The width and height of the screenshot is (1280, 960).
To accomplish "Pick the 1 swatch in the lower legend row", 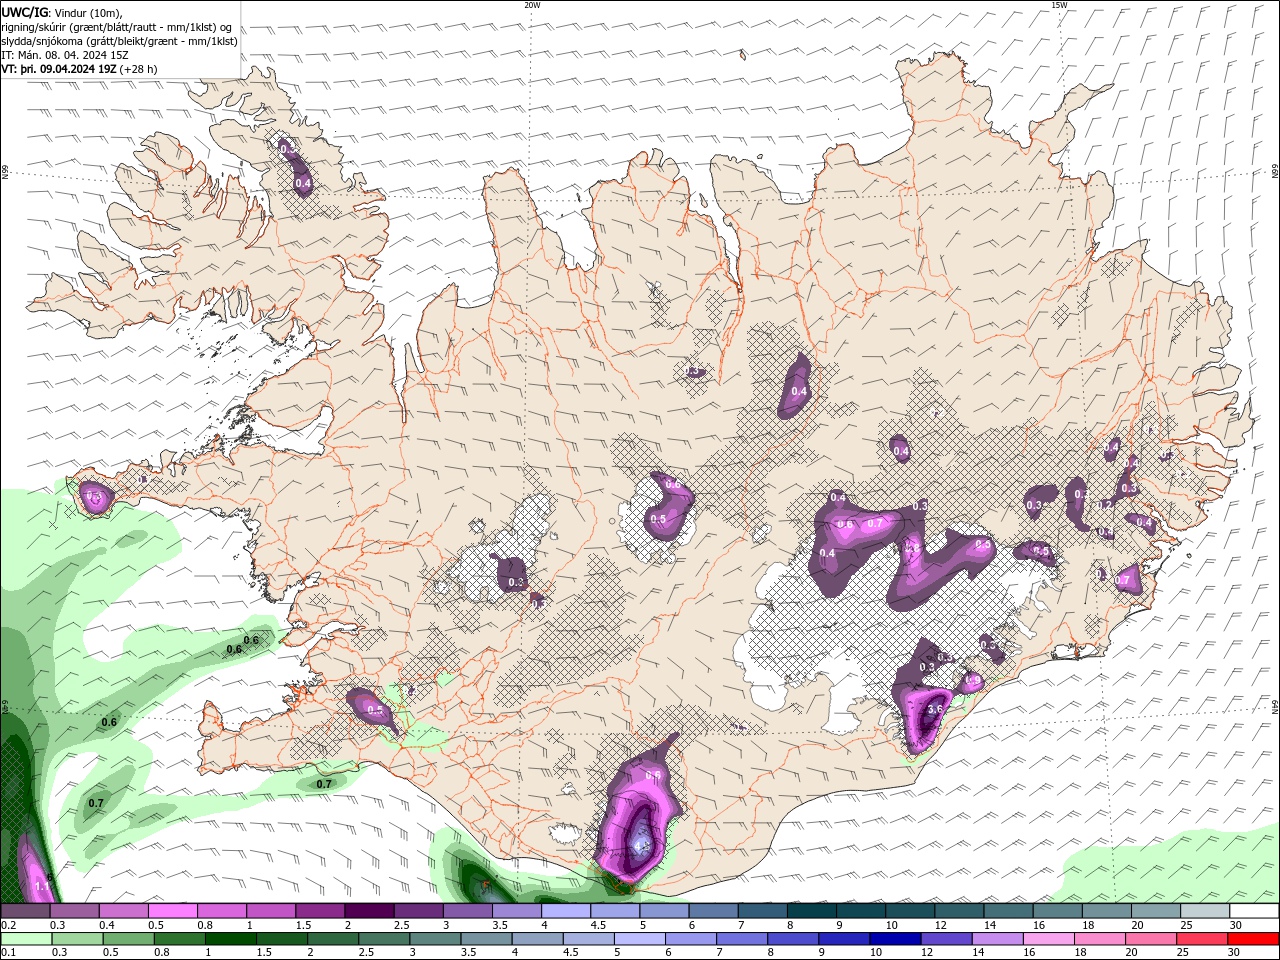I will point(230,939).
